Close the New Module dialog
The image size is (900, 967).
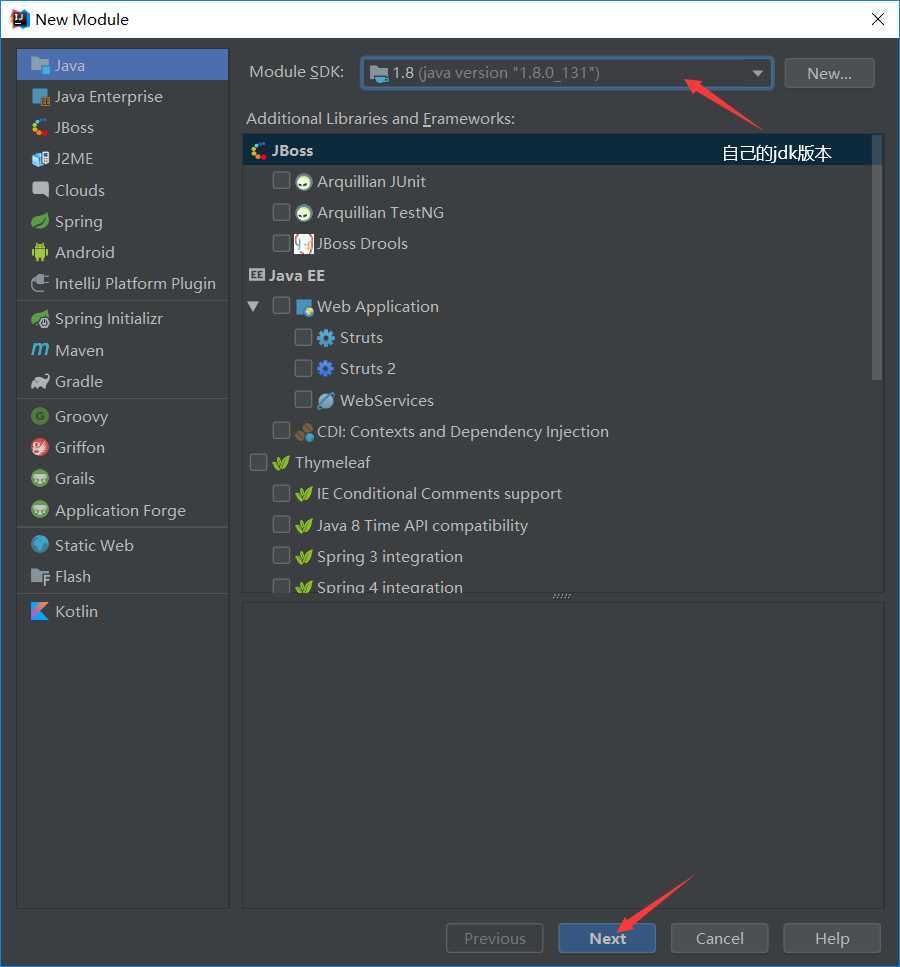[878, 19]
